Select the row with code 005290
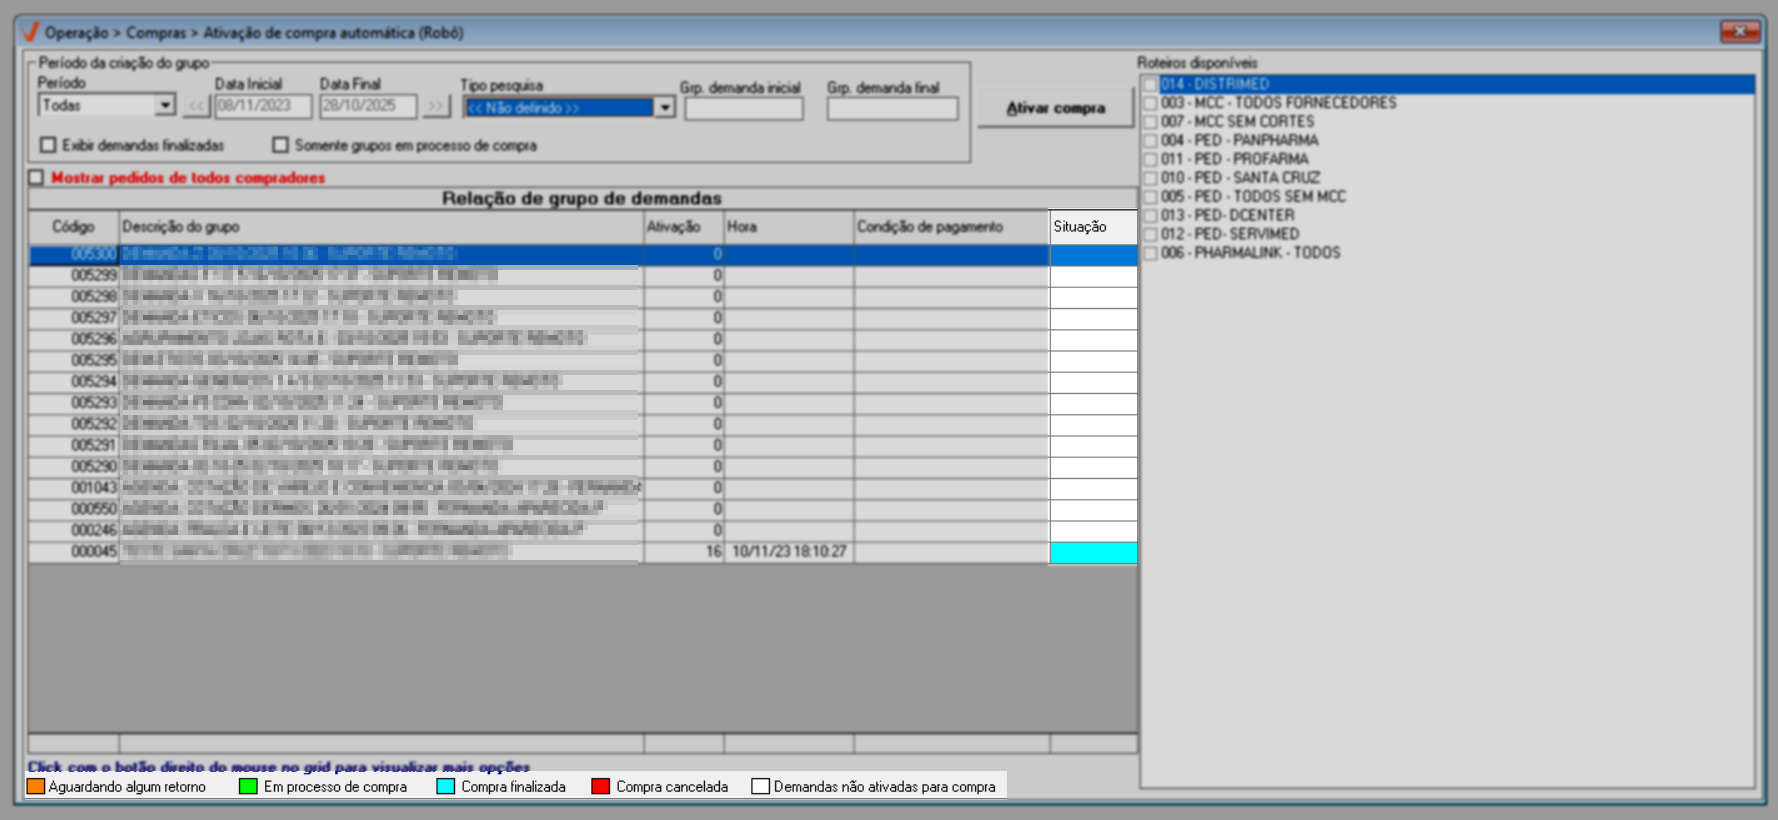Viewport: 1778px width, 820px height. pyautogui.click(x=583, y=466)
